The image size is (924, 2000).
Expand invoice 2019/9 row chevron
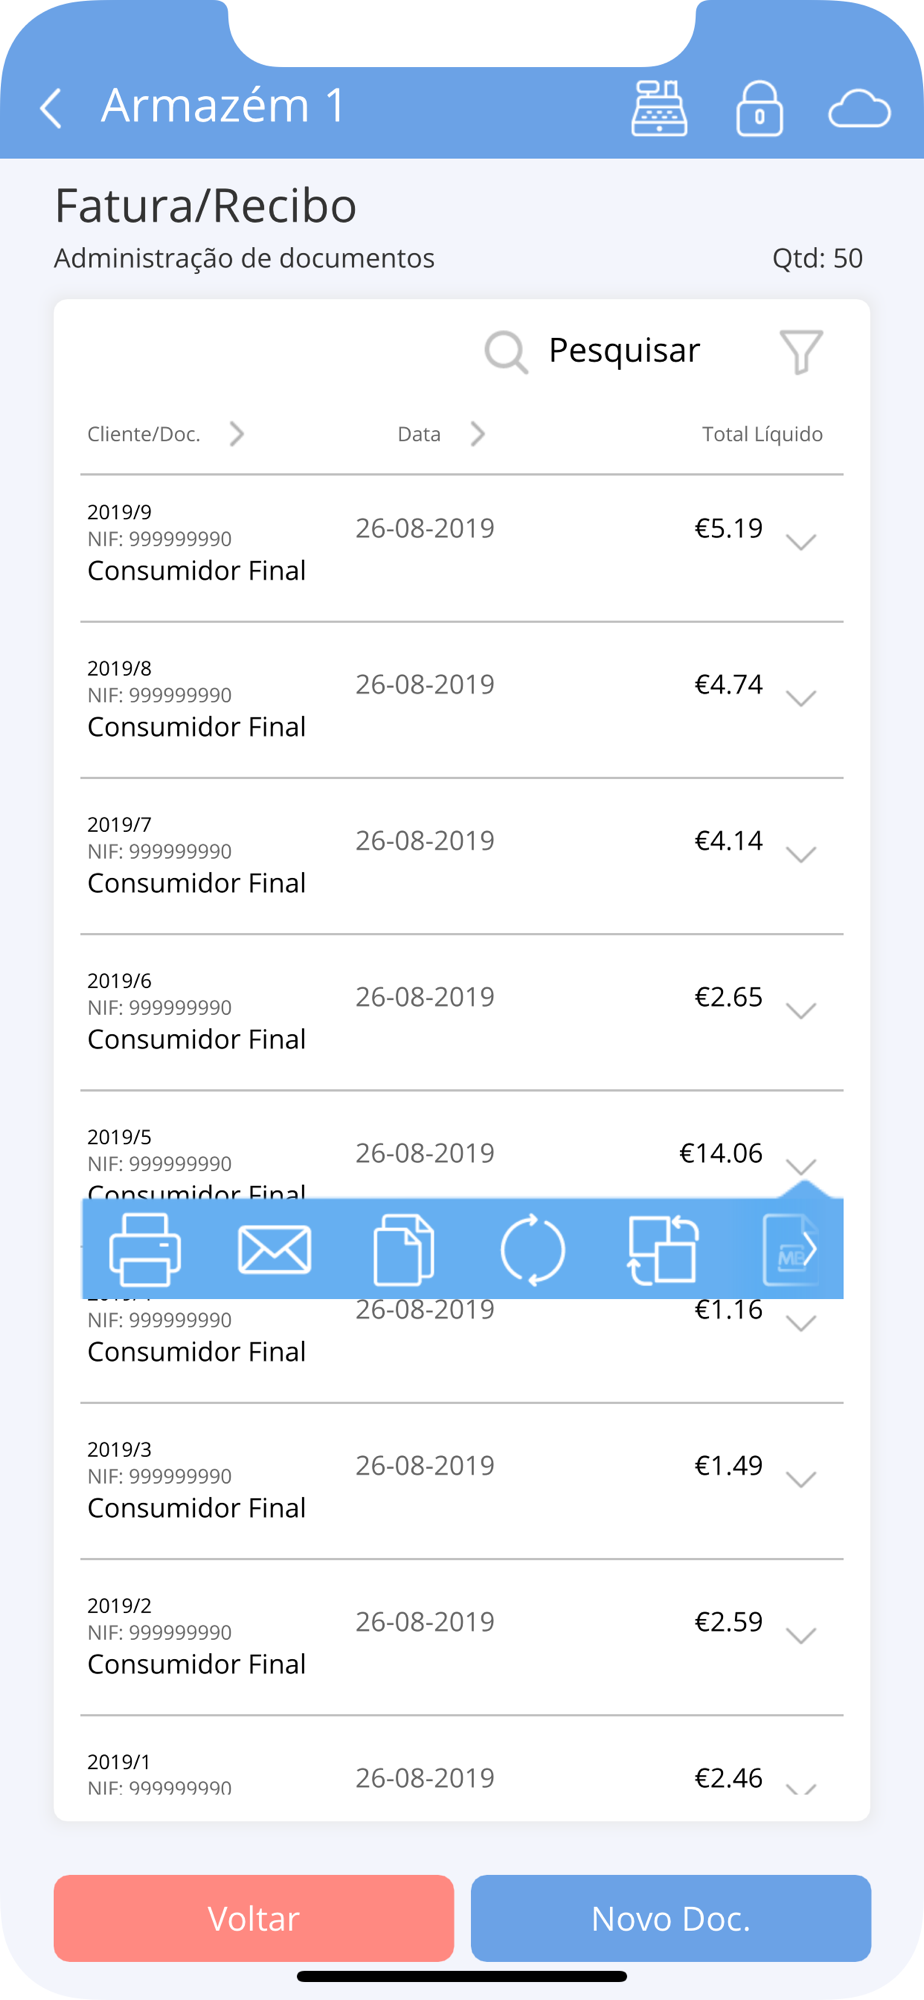(x=801, y=542)
